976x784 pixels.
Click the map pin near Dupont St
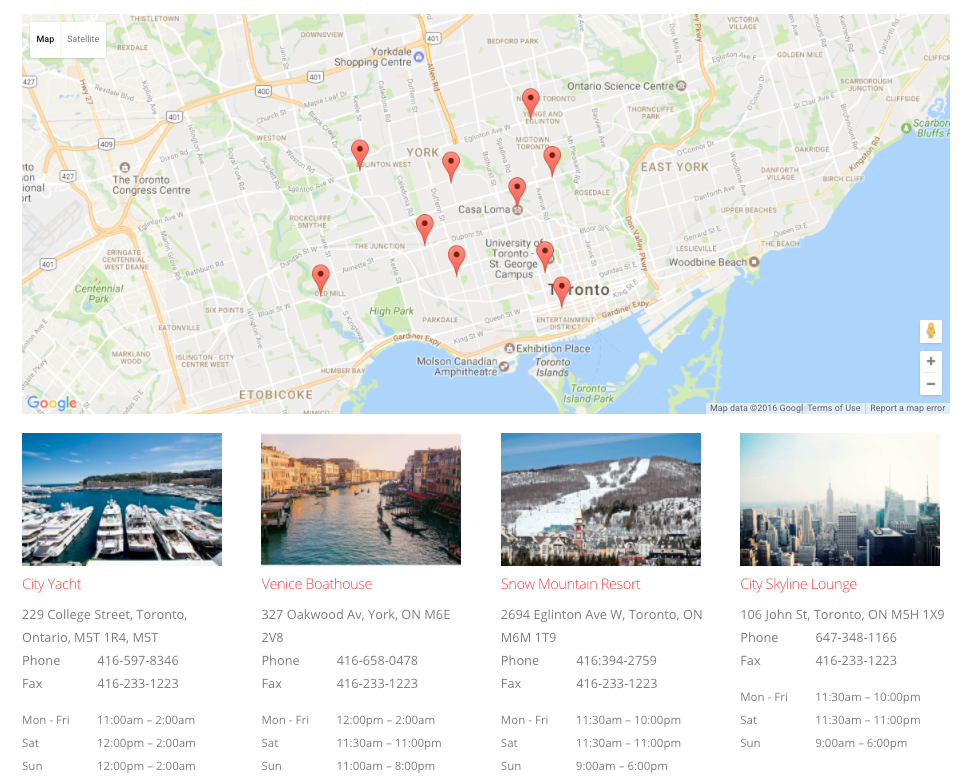coord(456,259)
